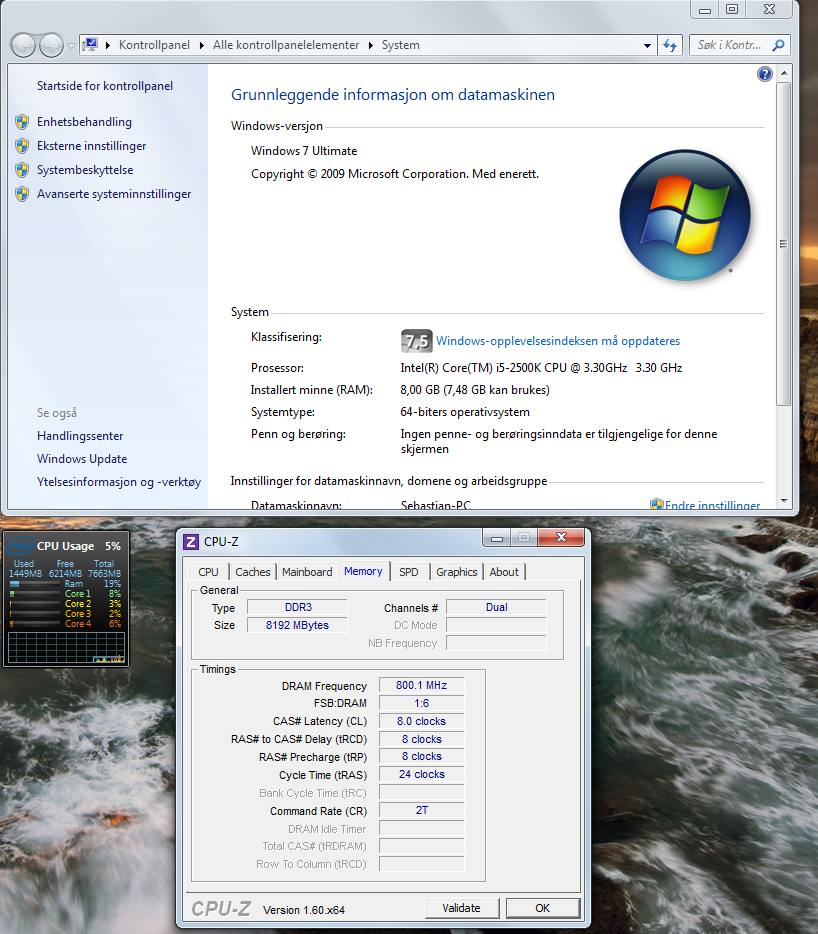Viewport: 818px width, 934px height.
Task: Switch to the Graphics tab in CPU-Z
Action: tap(457, 572)
